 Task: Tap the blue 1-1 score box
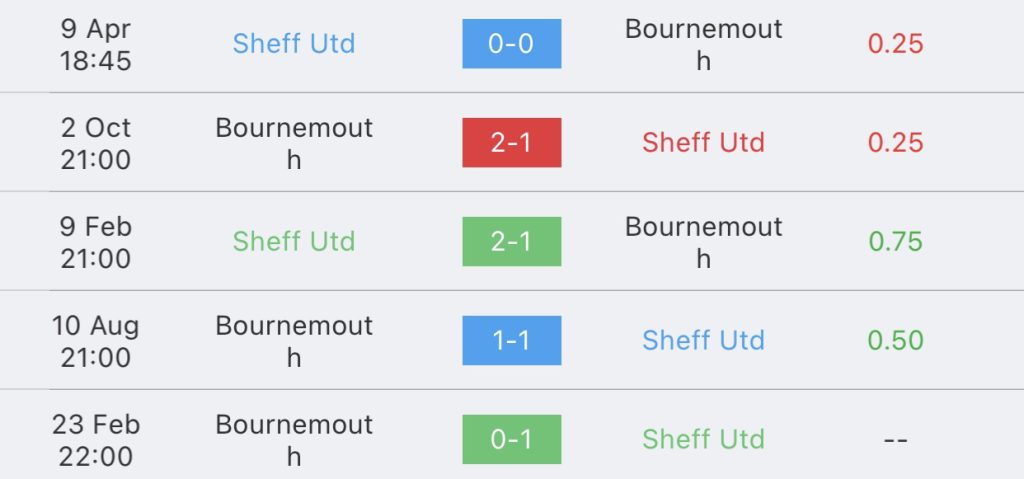(x=511, y=340)
